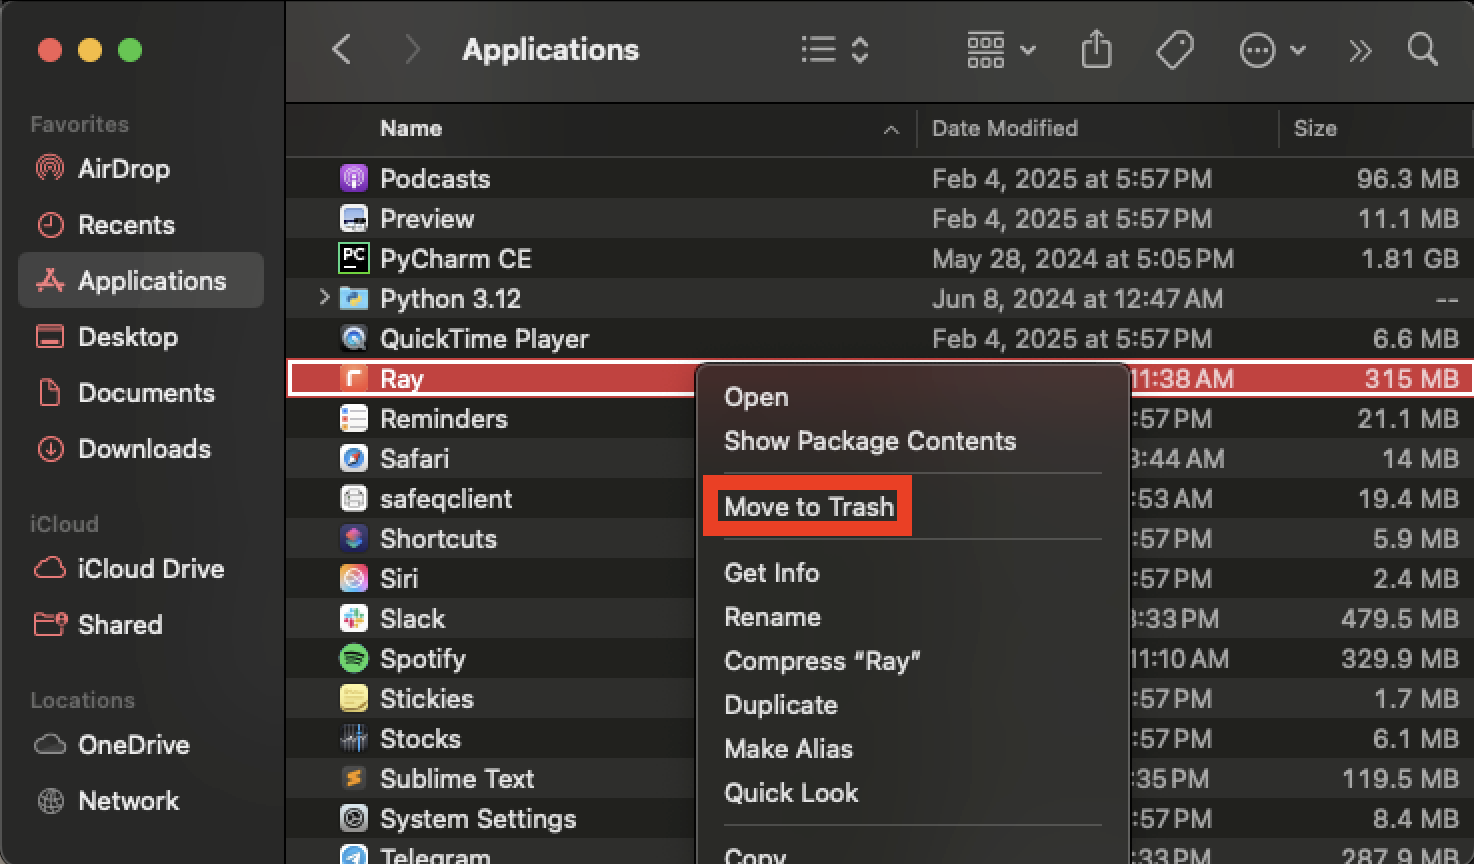Select the safeqclient app icon
This screenshot has height=864, width=1474.
[x=354, y=498]
